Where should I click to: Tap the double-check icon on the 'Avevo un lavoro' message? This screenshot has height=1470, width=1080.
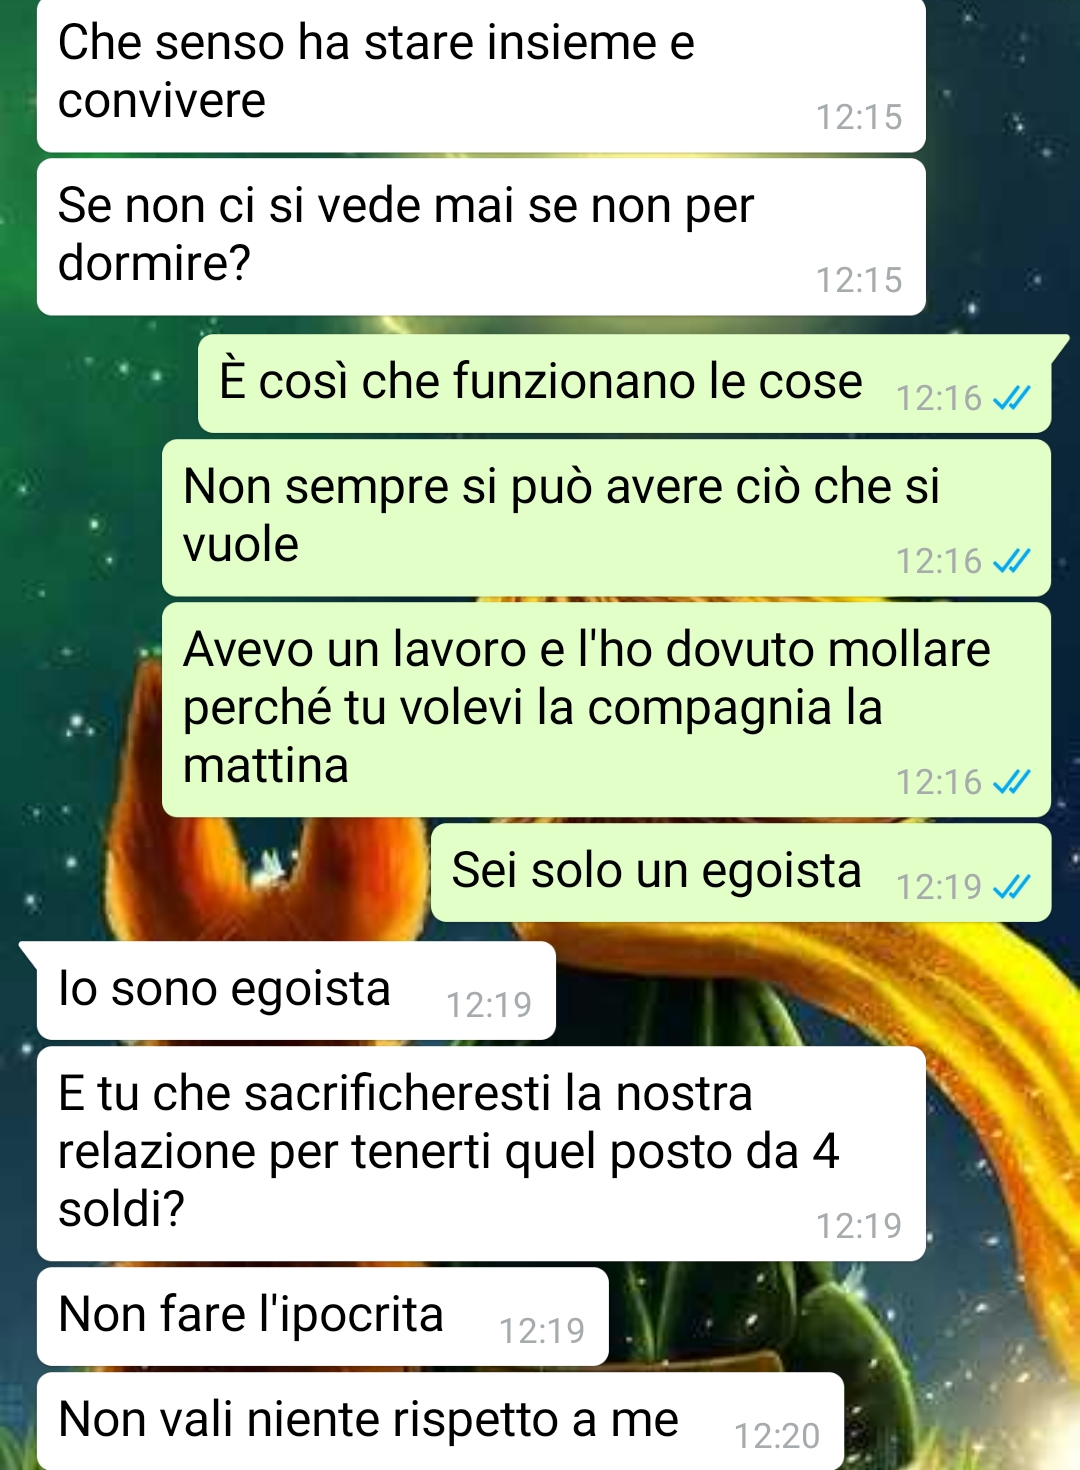coord(1011,783)
